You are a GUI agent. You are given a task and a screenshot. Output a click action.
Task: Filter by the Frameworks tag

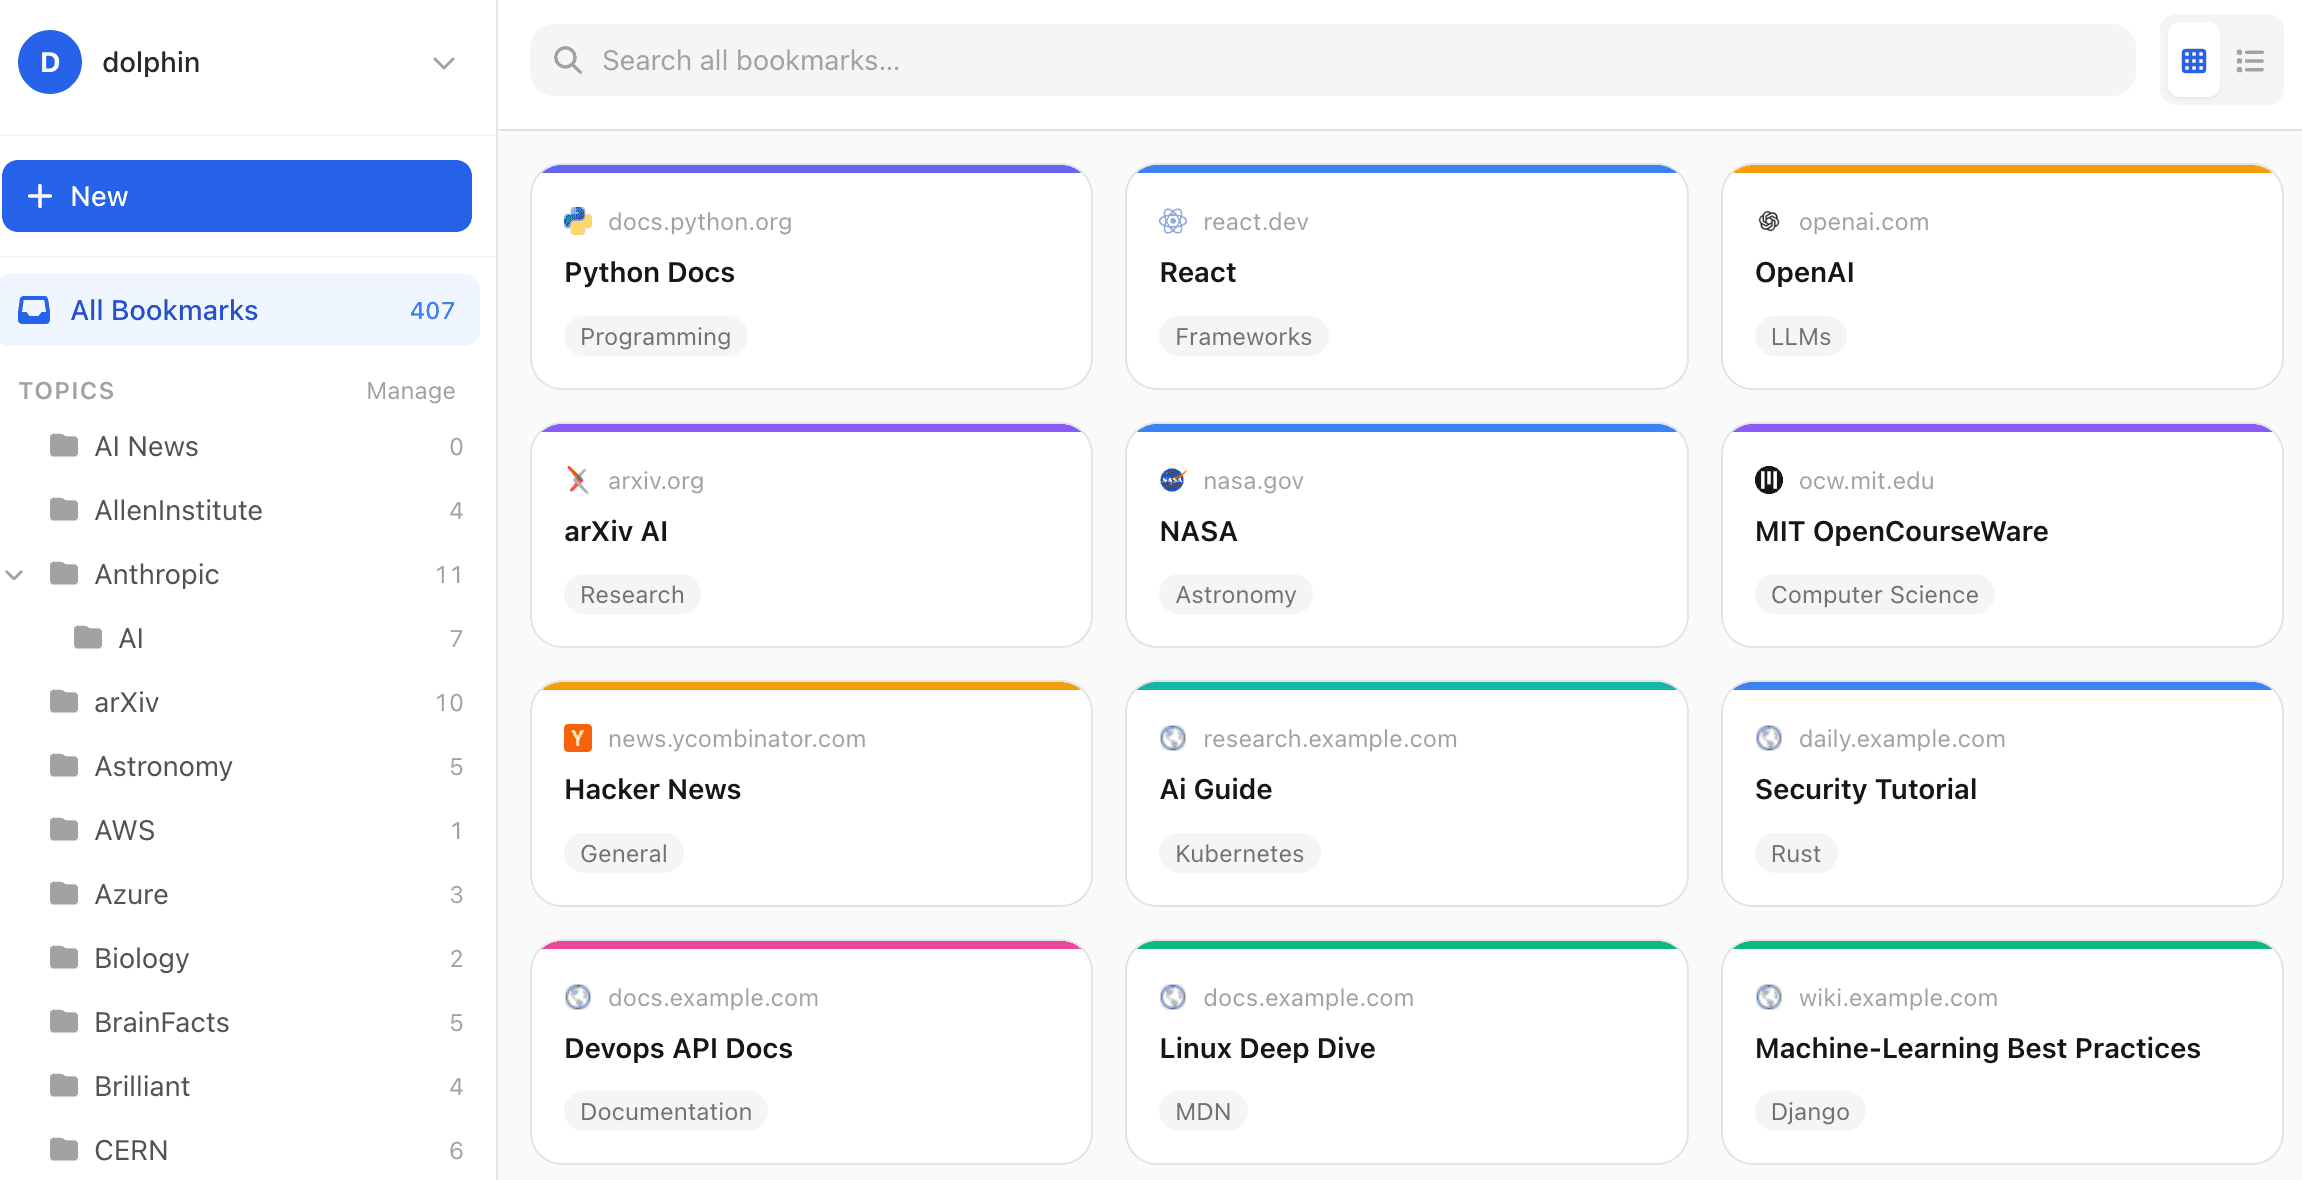1243,336
